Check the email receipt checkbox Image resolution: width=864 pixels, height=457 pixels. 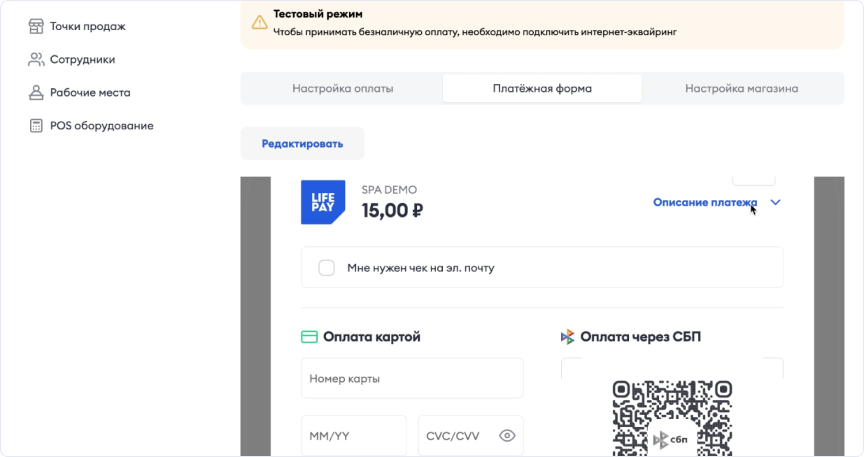click(326, 268)
